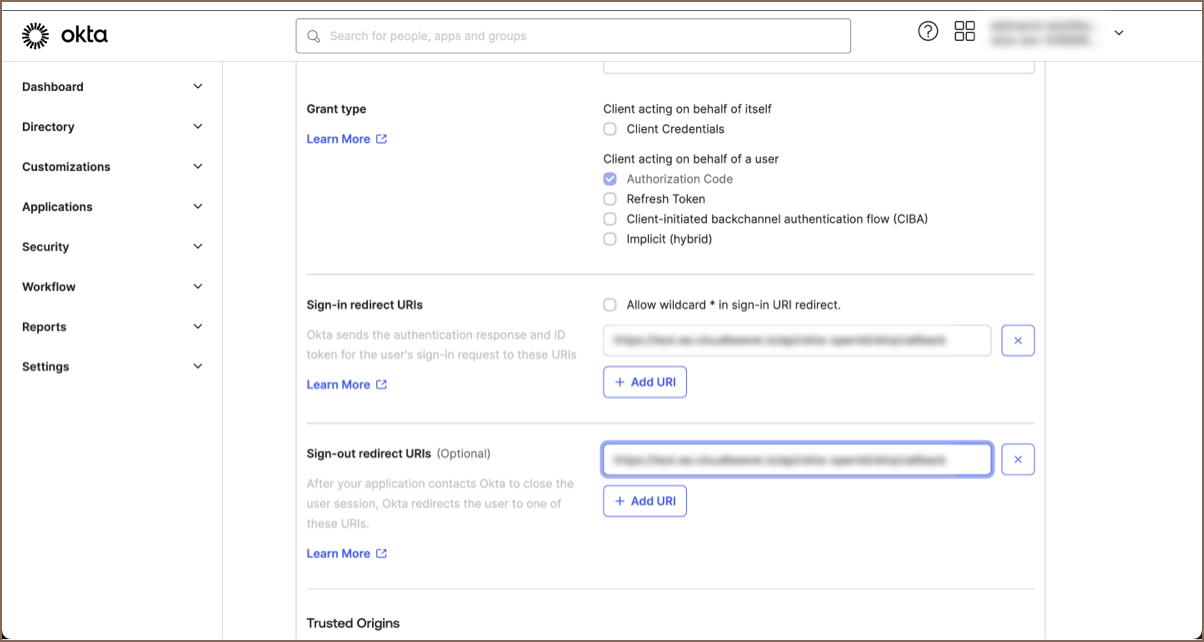The width and height of the screenshot is (1204, 642).
Task: Expand the Applications sidebar section
Action: pos(112,207)
